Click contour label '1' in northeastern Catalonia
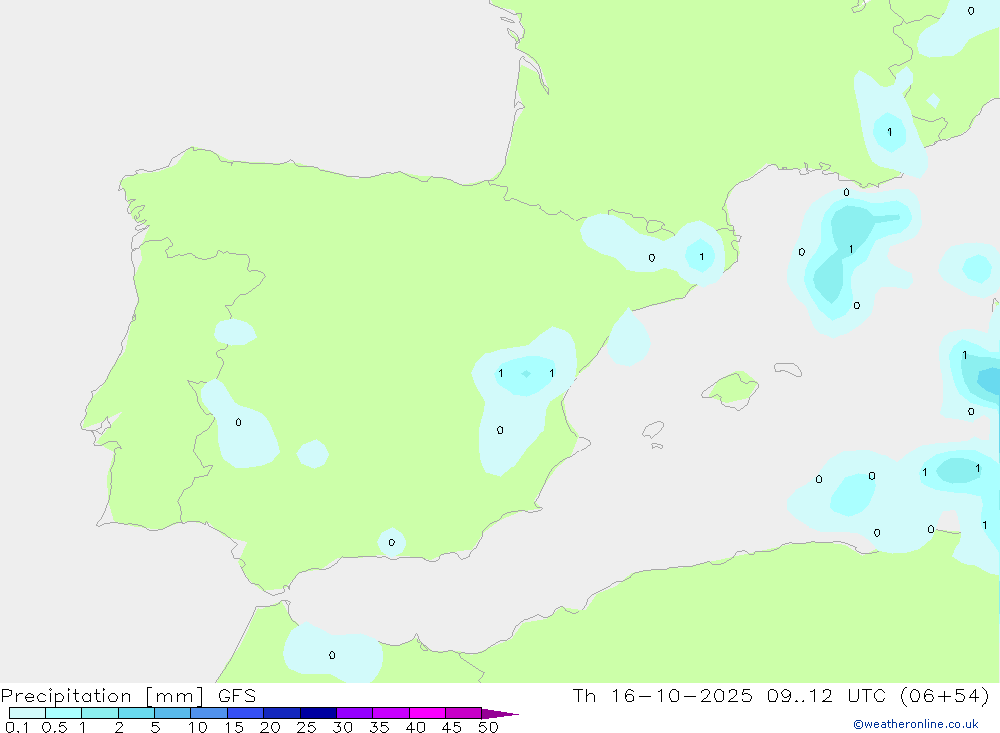 [702, 256]
